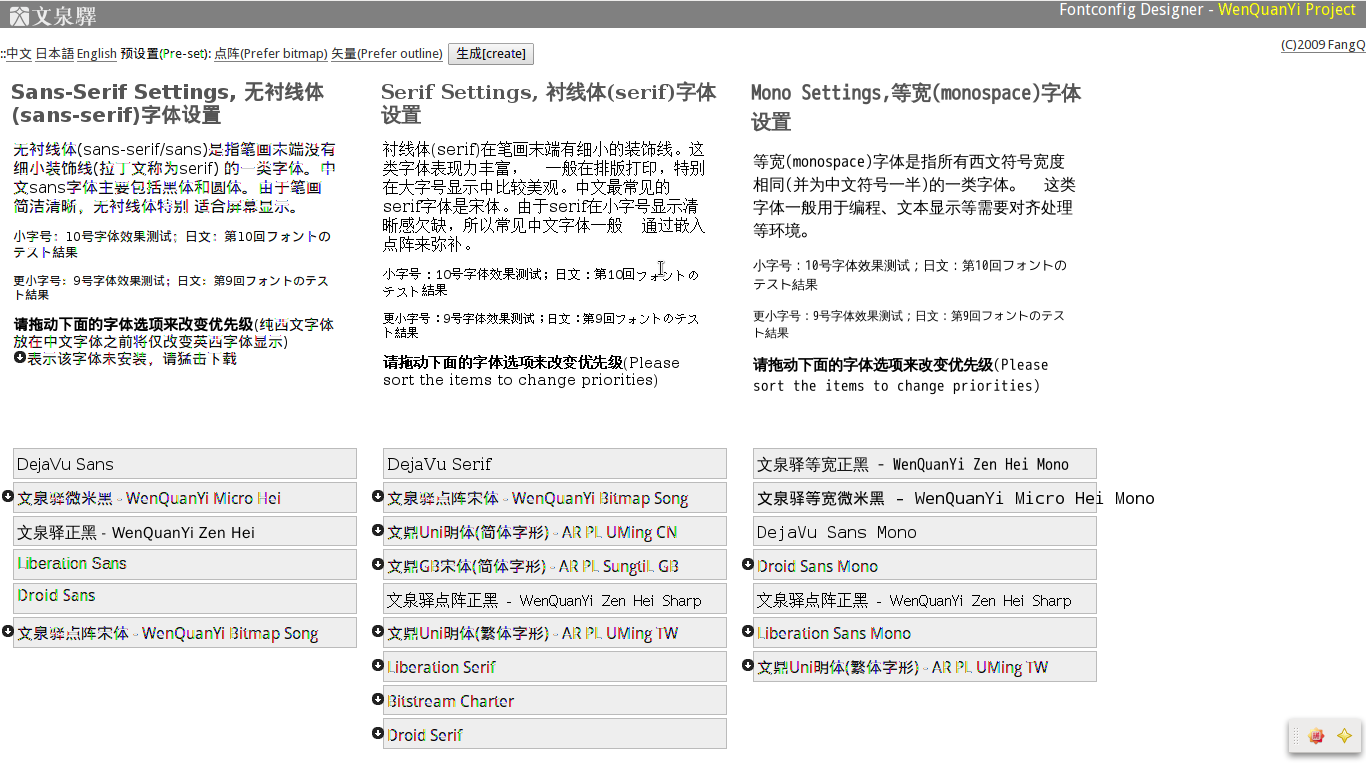Click download icon beside Droid Sans Mono

click(748, 564)
